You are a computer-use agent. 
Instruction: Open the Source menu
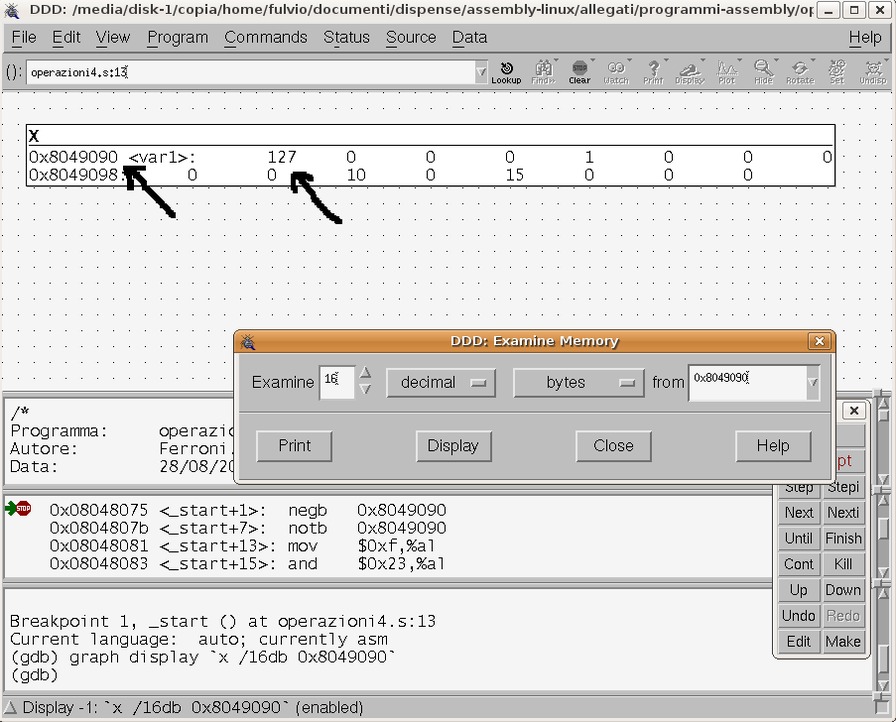(x=411, y=37)
